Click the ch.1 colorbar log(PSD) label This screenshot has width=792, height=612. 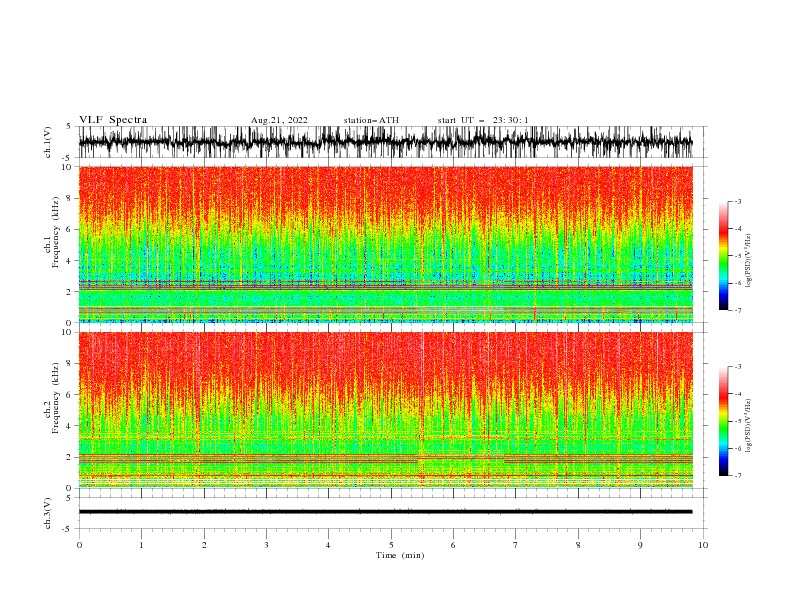(x=749, y=261)
